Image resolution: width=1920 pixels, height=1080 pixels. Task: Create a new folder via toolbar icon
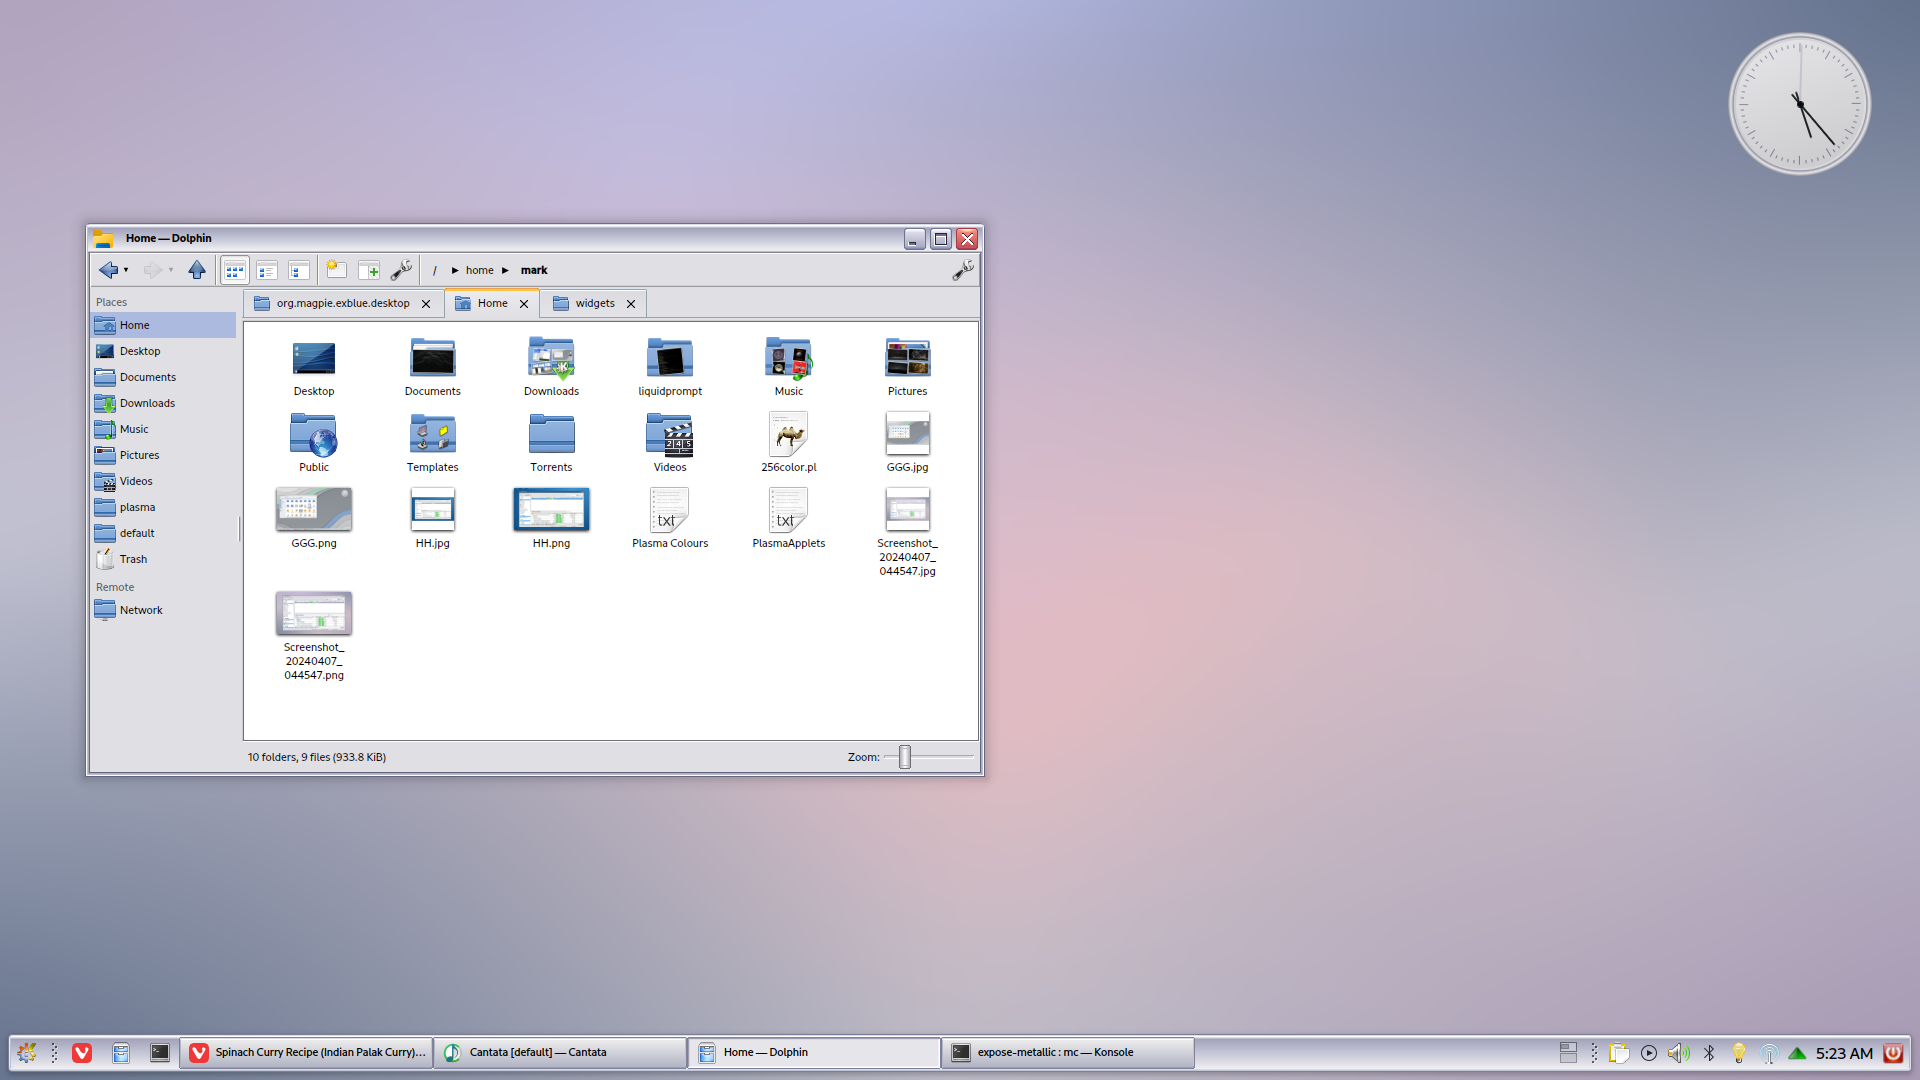coord(337,270)
